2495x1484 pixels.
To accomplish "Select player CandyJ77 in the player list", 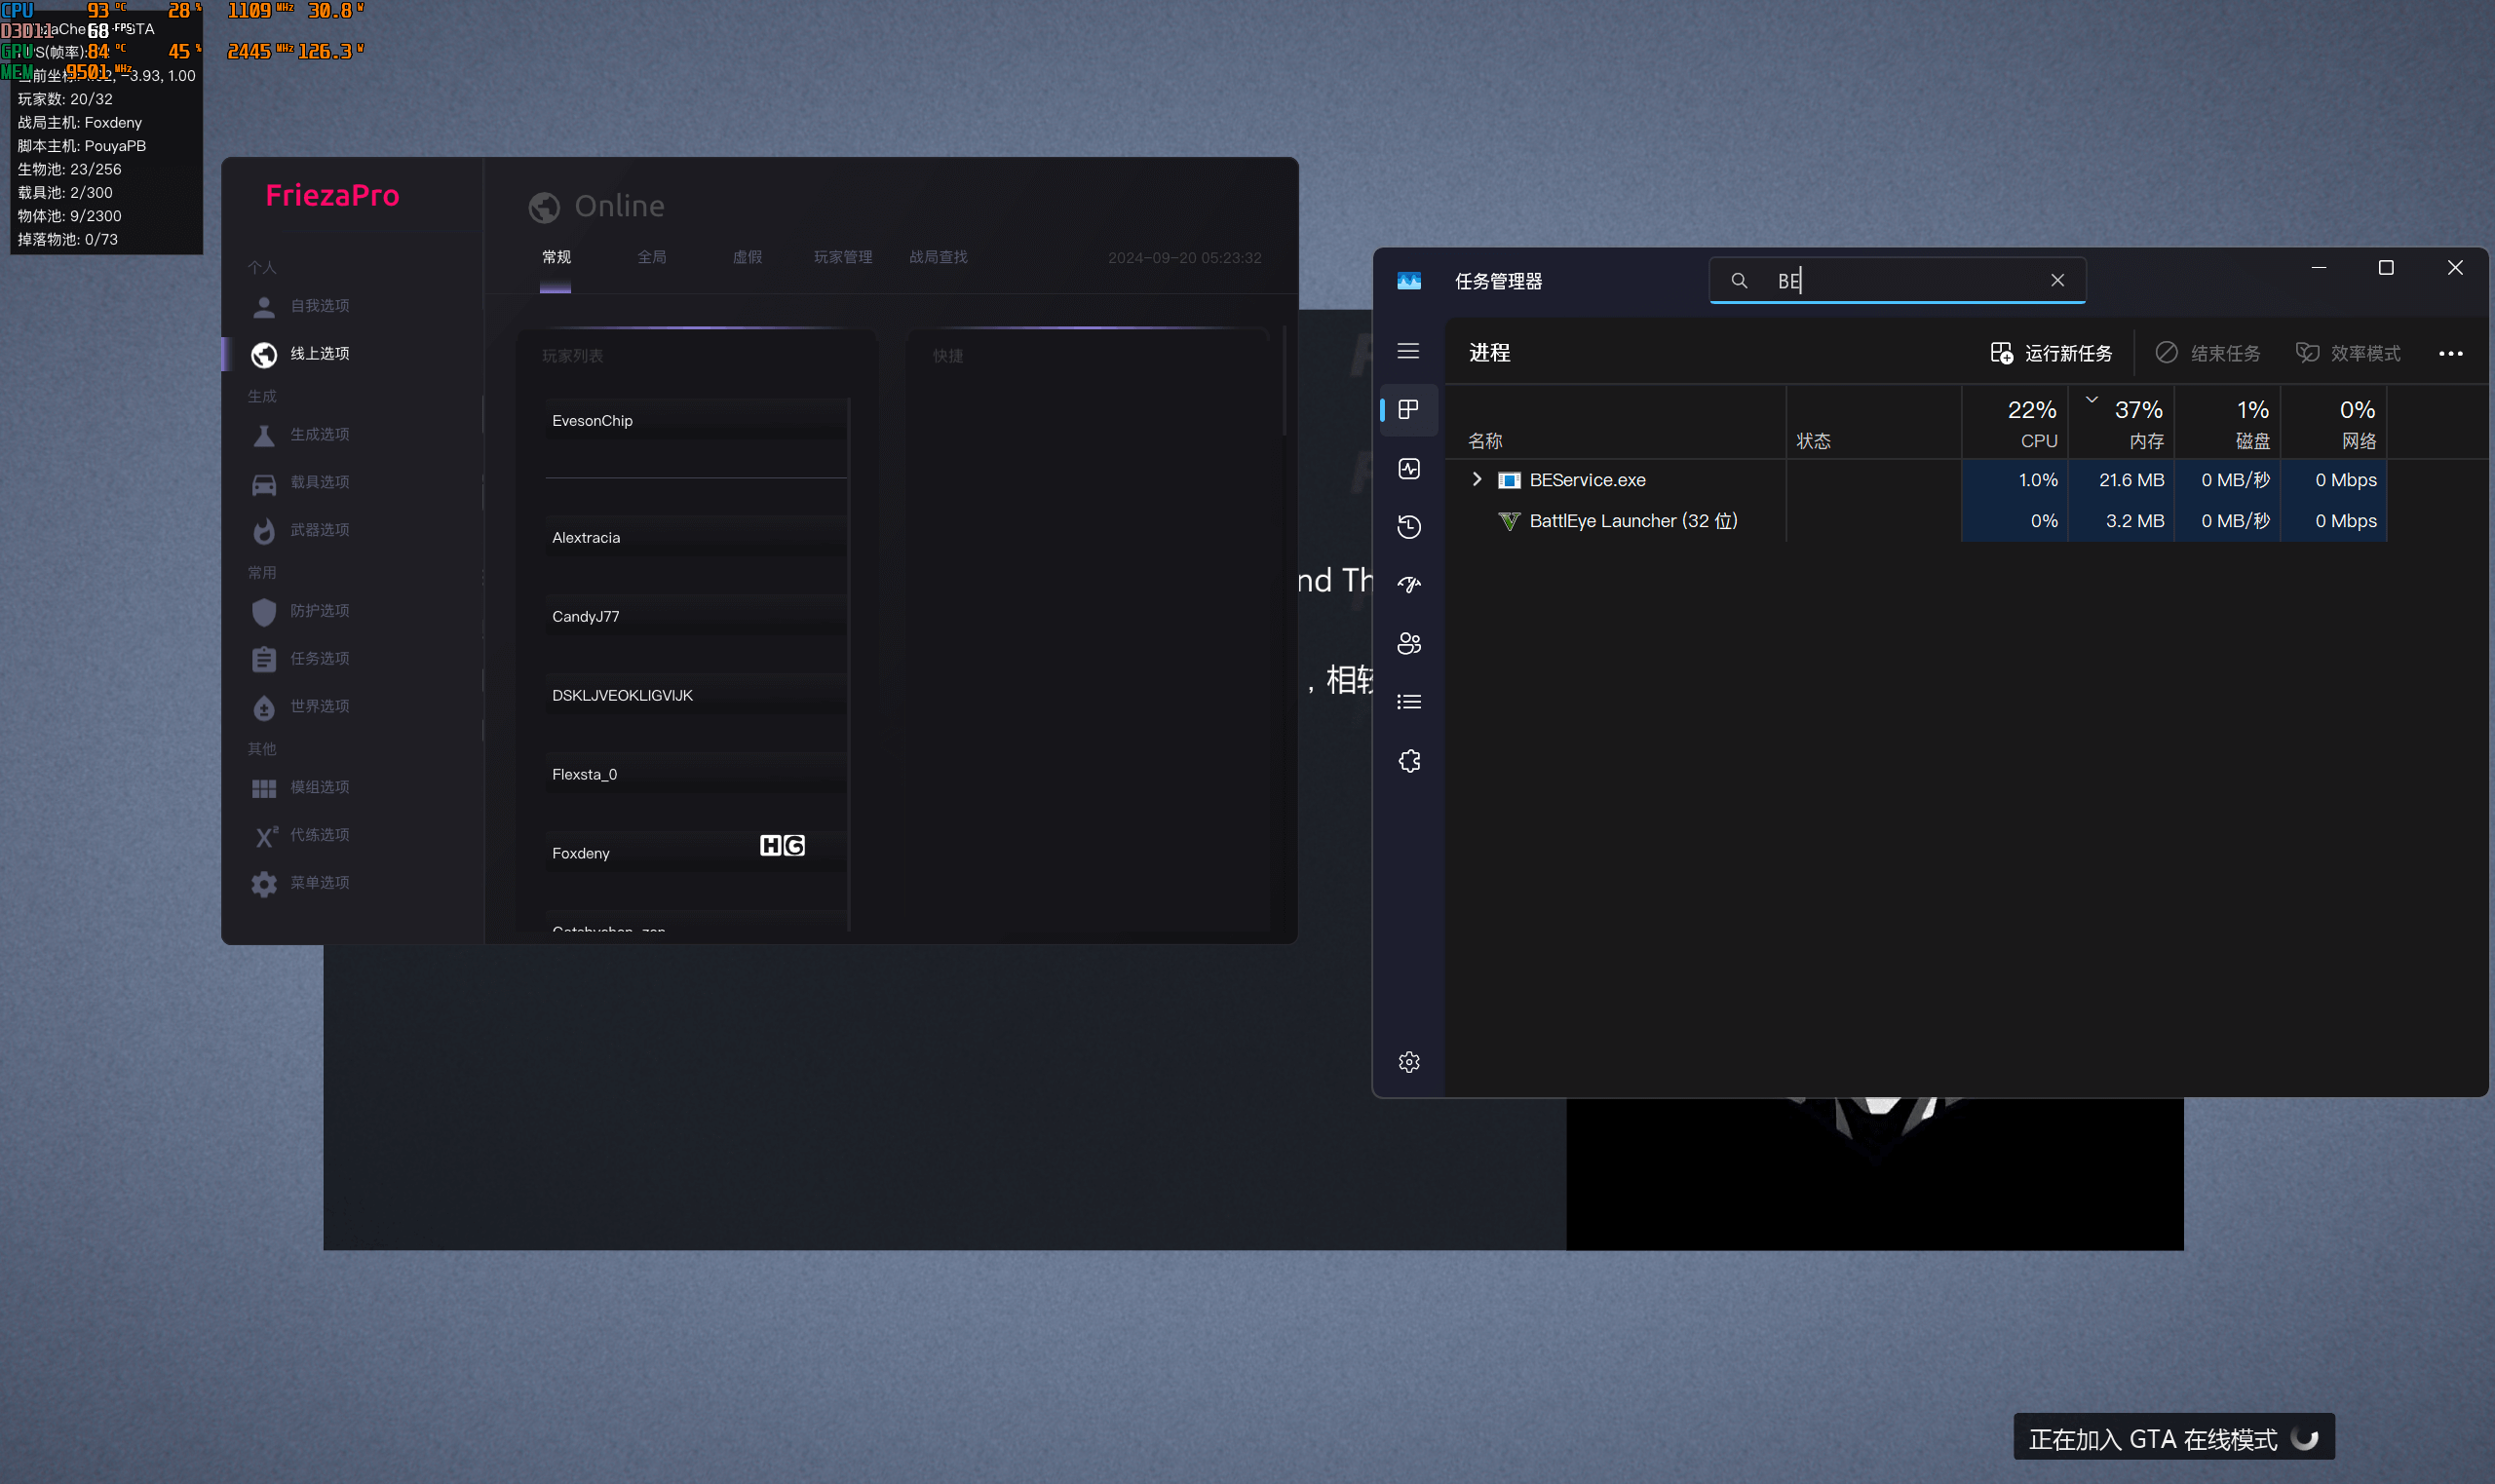I will coord(696,617).
